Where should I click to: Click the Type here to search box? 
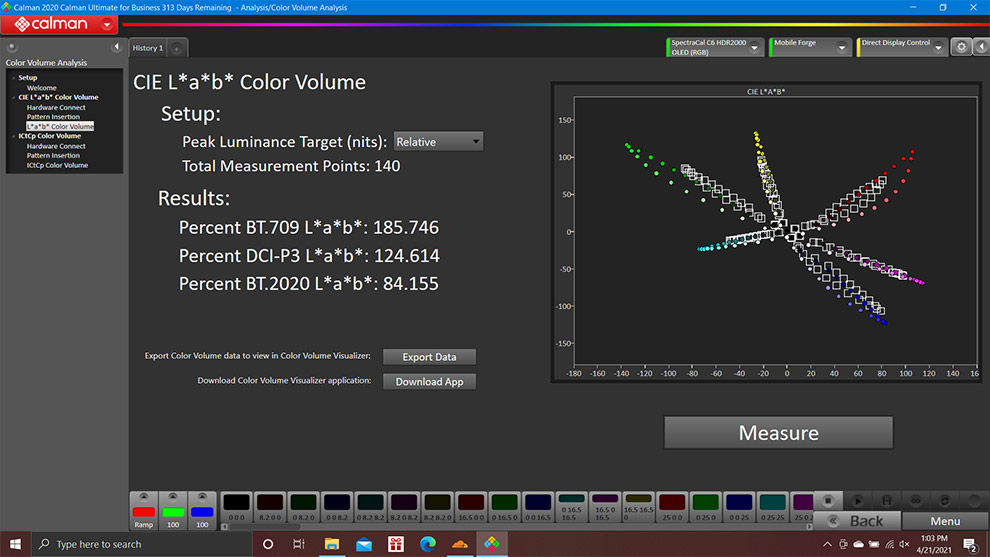[141, 544]
